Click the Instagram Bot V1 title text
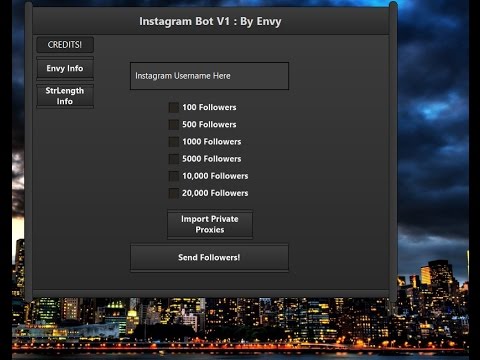This screenshot has height=360, width=480. [210, 21]
